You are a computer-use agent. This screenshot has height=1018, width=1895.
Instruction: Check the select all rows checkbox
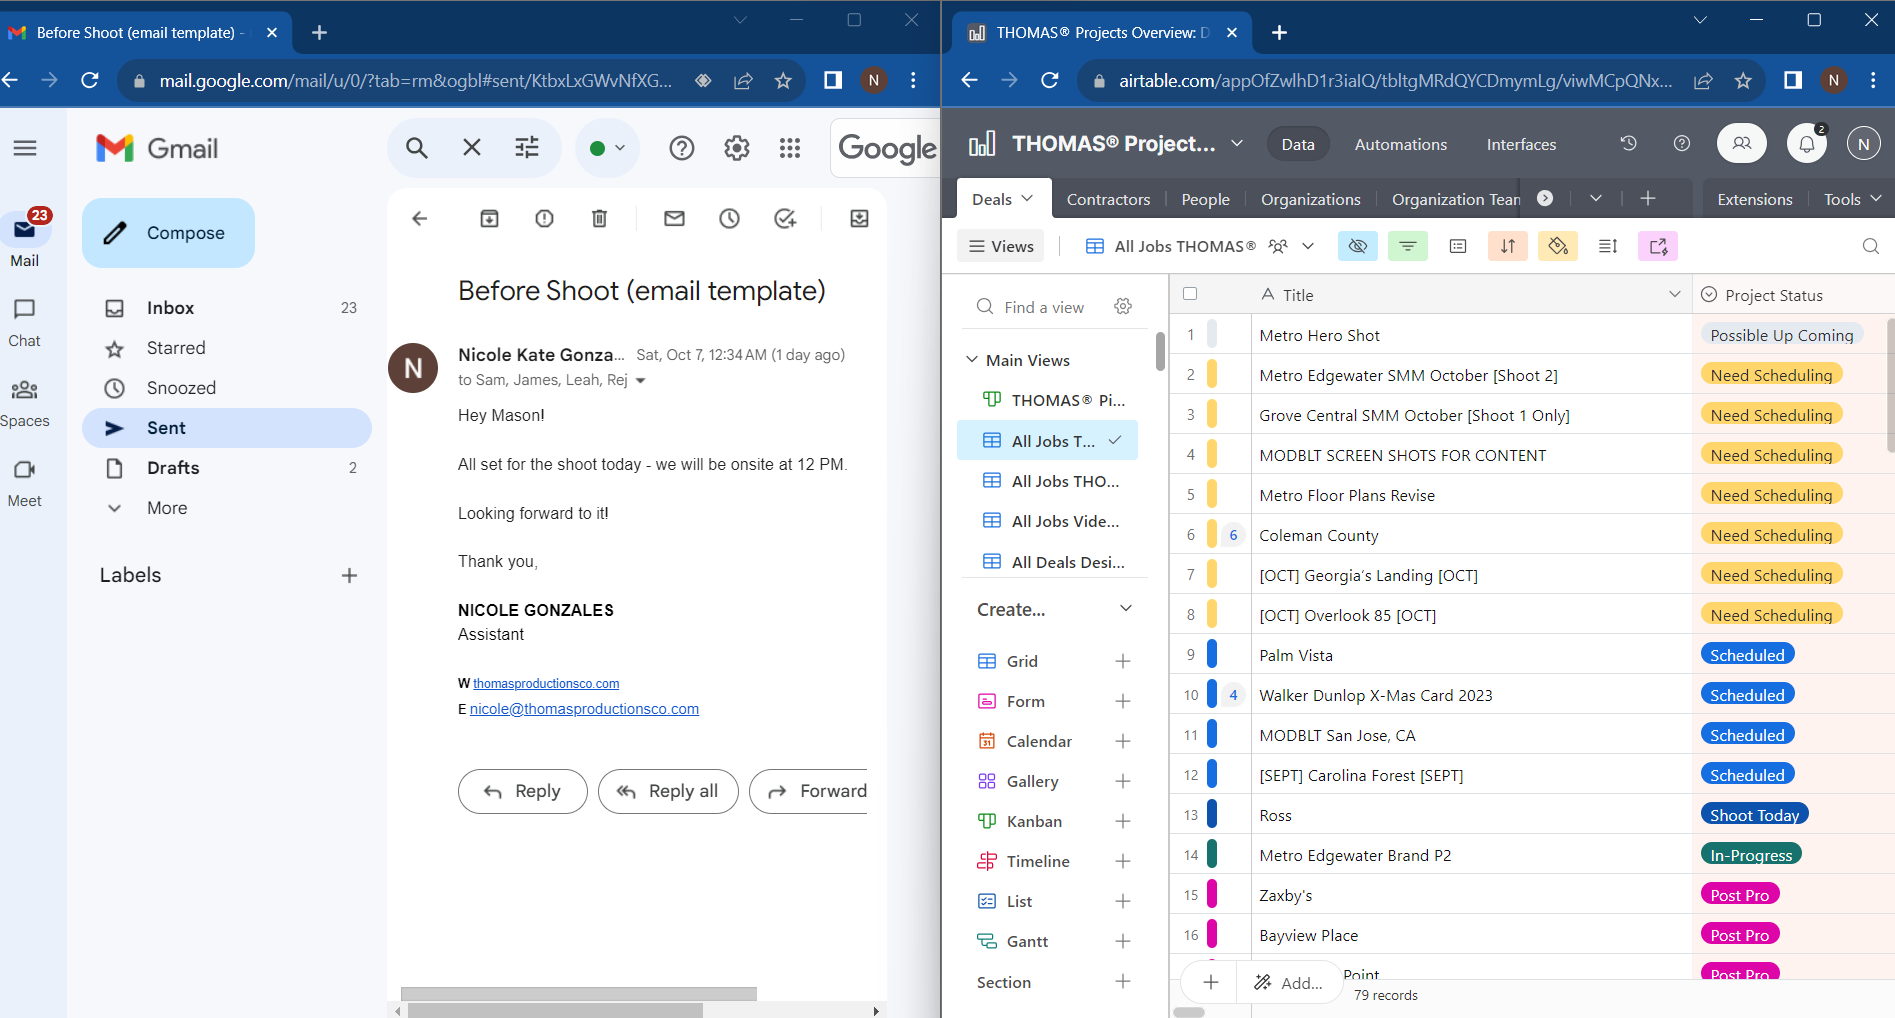[1190, 294]
